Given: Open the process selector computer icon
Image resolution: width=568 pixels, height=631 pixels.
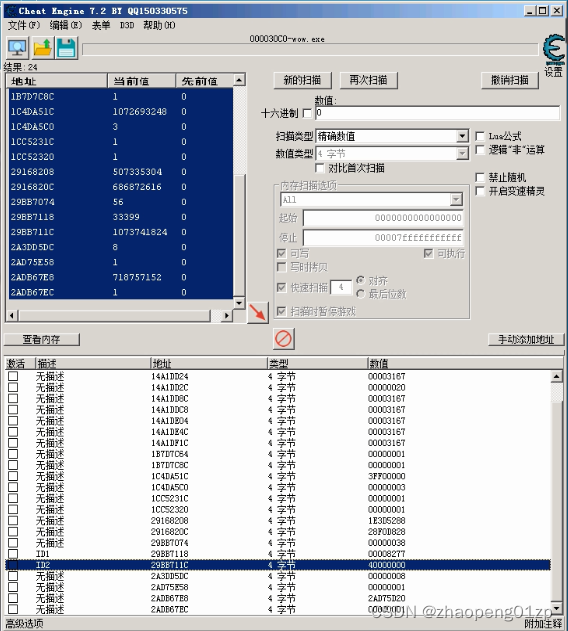Looking at the screenshot, I should [x=18, y=48].
